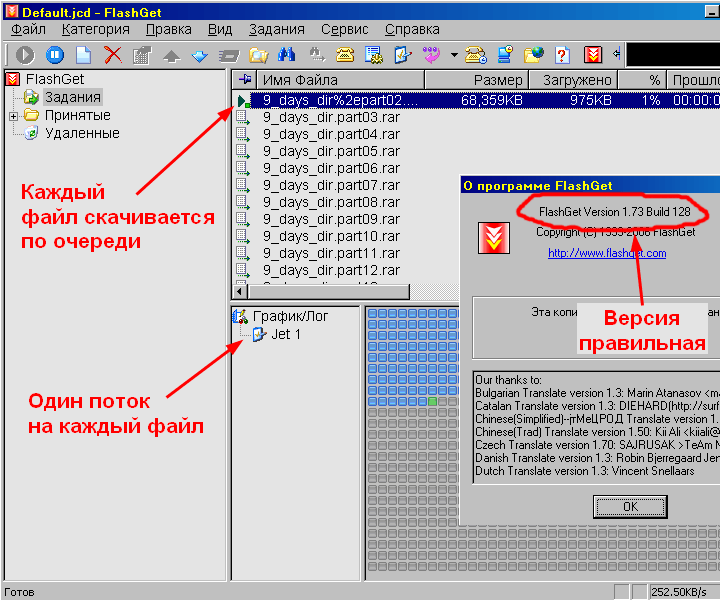This screenshot has height=600, width=720.
Task: Click the purple curved arrow toolbar icon
Action: [431, 55]
